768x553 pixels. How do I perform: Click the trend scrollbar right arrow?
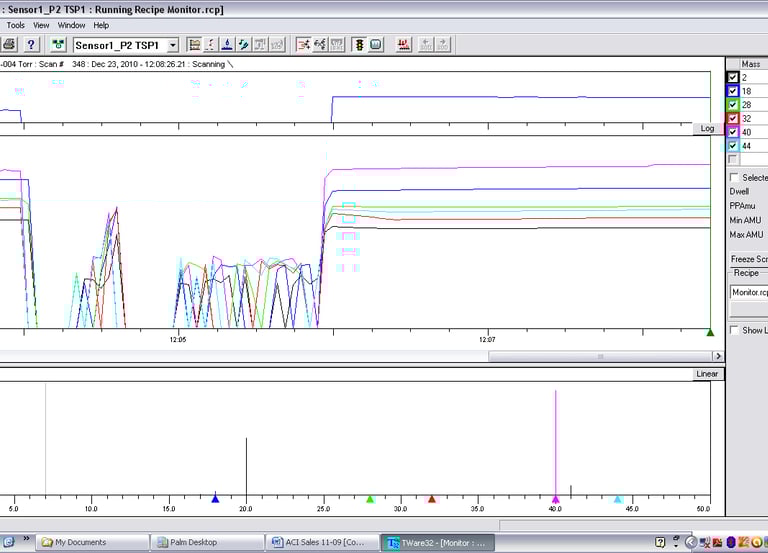click(x=717, y=356)
